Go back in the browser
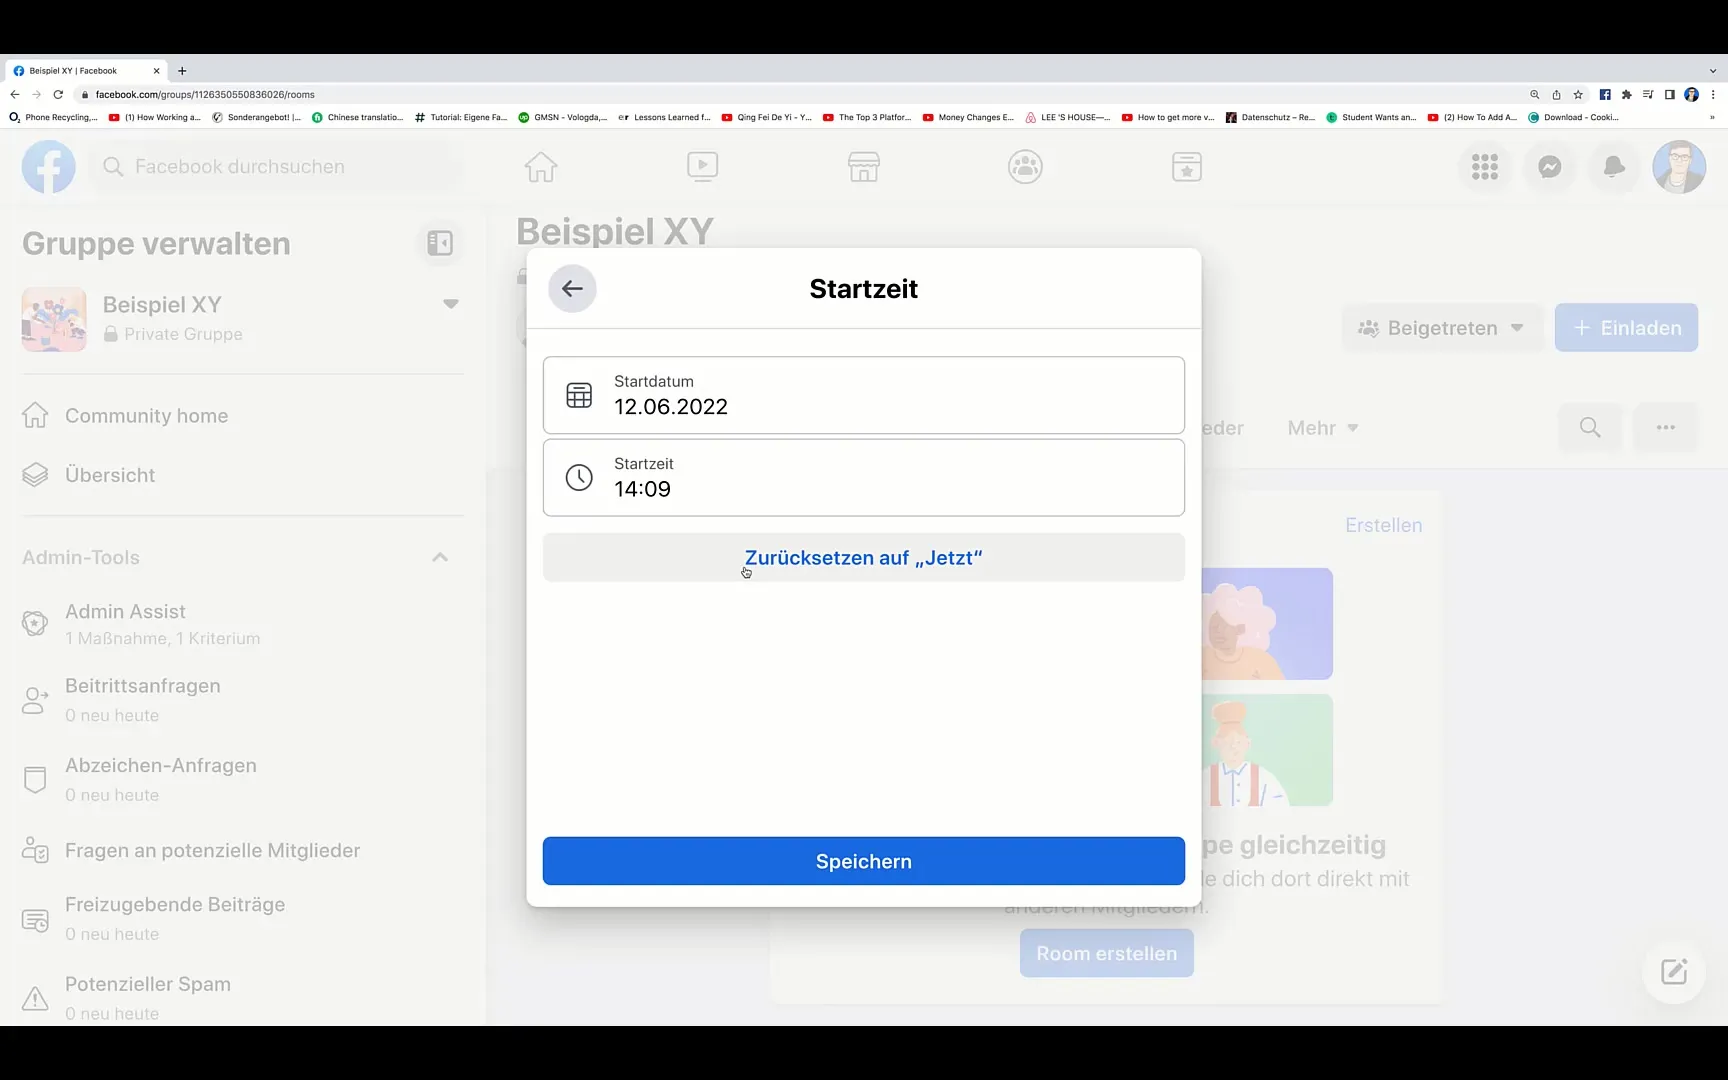The width and height of the screenshot is (1728, 1080). coord(14,94)
